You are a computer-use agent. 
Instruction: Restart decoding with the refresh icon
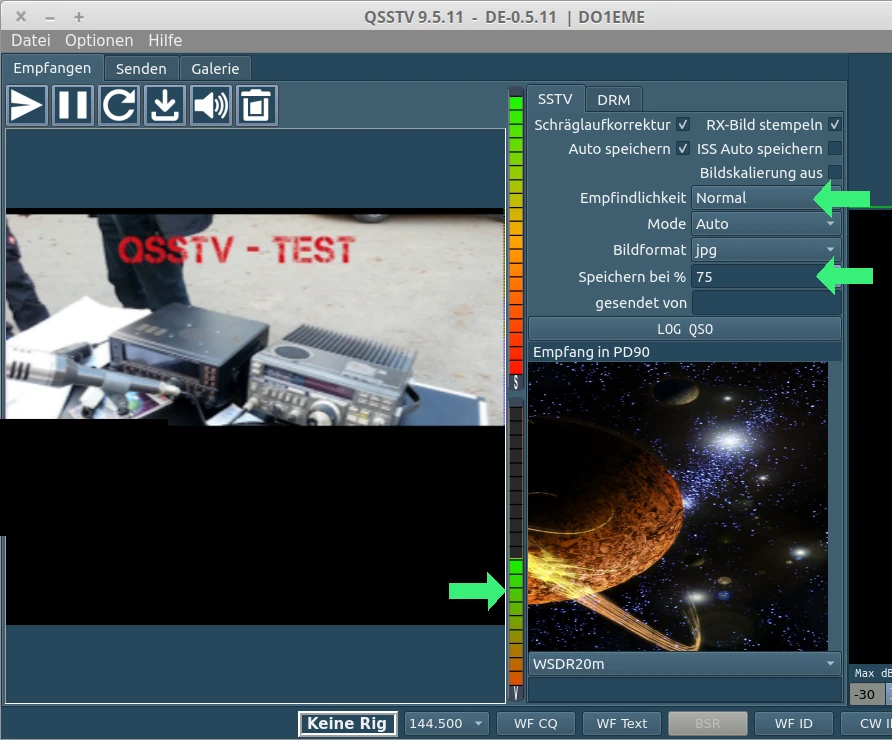click(118, 105)
